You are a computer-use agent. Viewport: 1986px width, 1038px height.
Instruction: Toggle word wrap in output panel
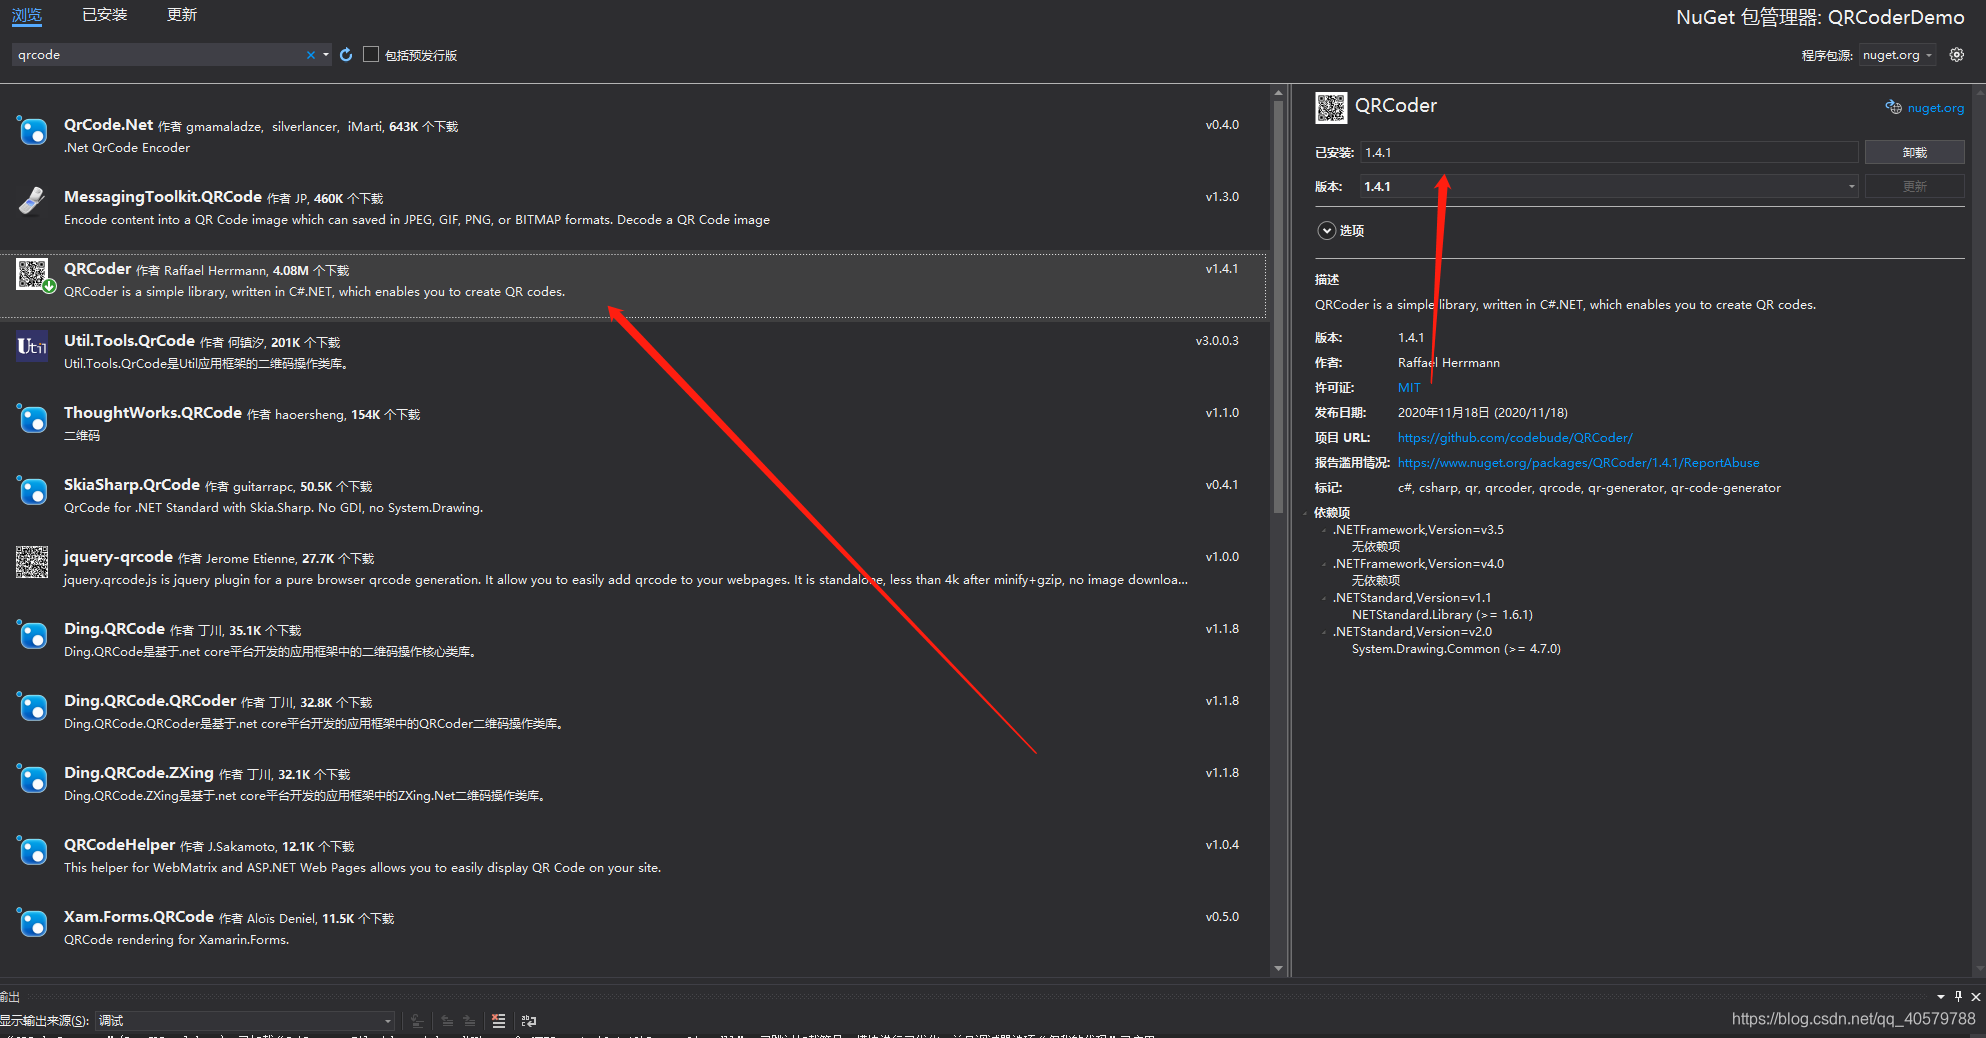pyautogui.click(x=529, y=1020)
